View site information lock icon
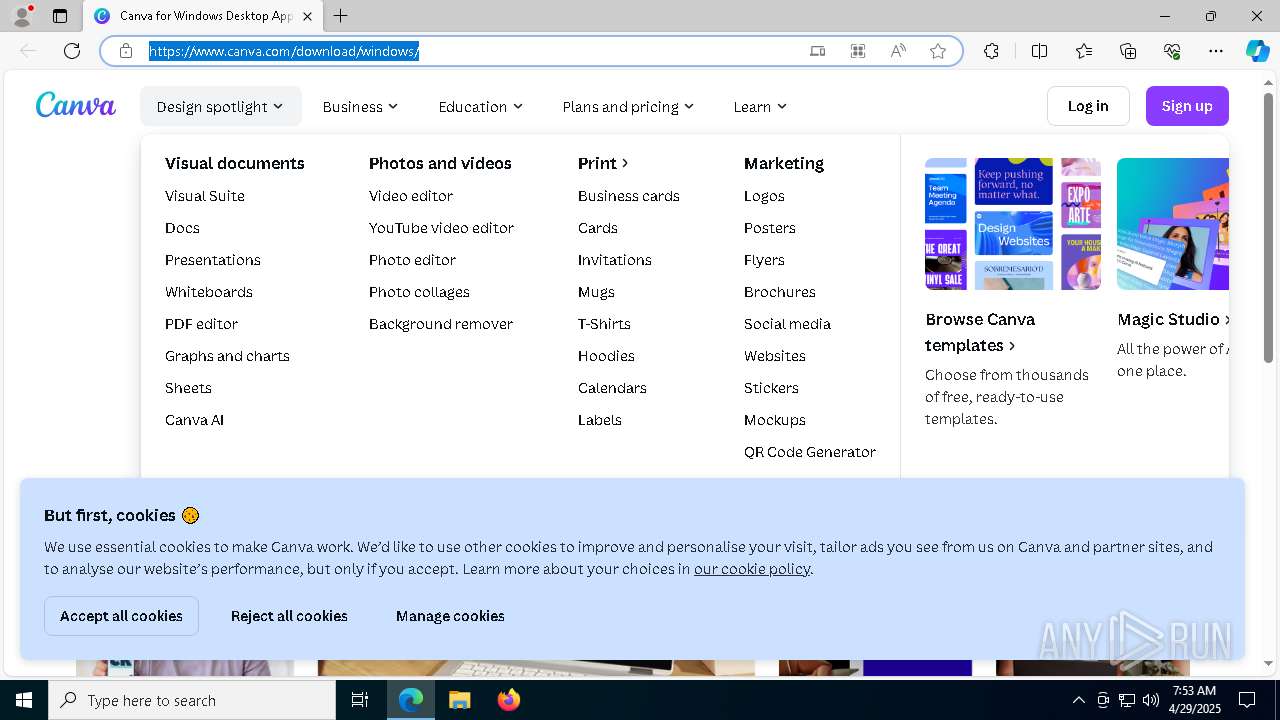This screenshot has width=1280, height=720. click(x=126, y=51)
